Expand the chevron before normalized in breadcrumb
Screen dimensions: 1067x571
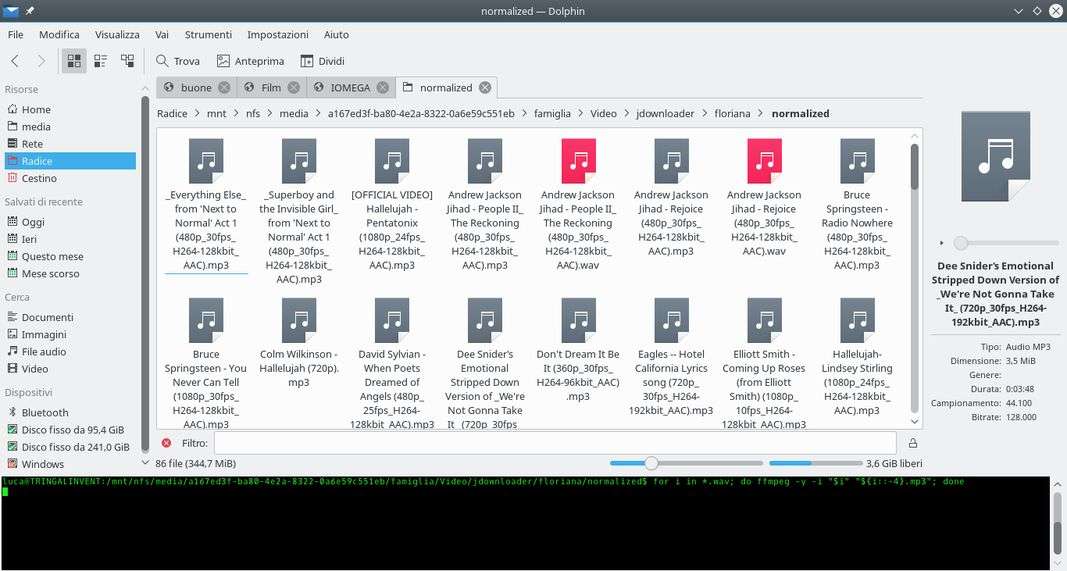pos(761,114)
